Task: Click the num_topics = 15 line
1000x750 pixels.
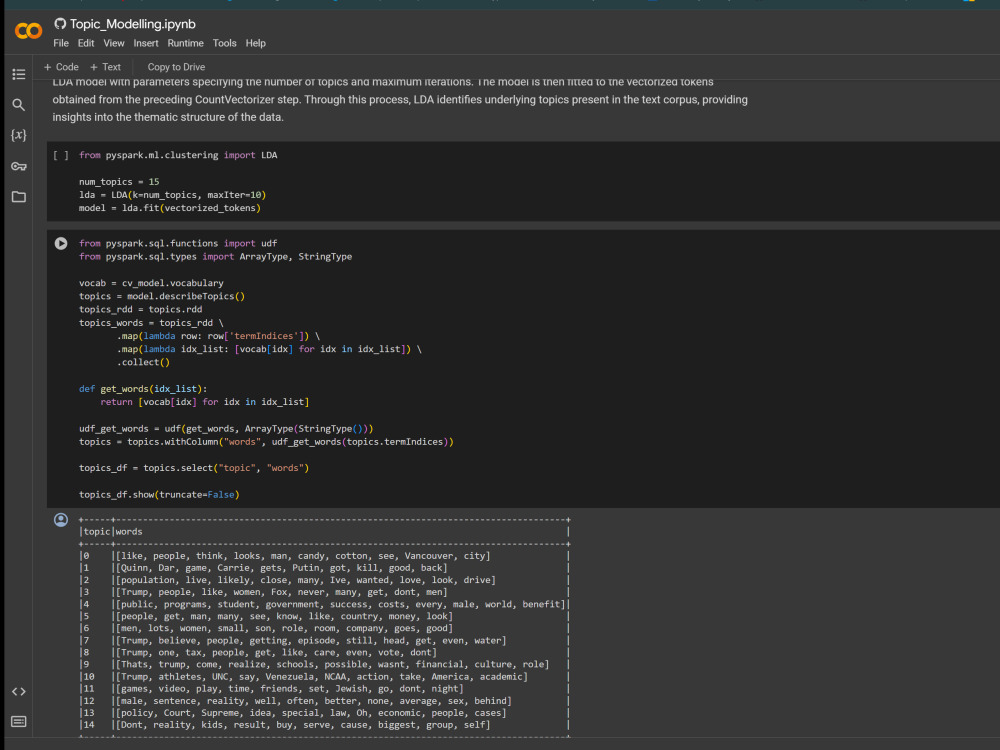Action: (x=119, y=182)
